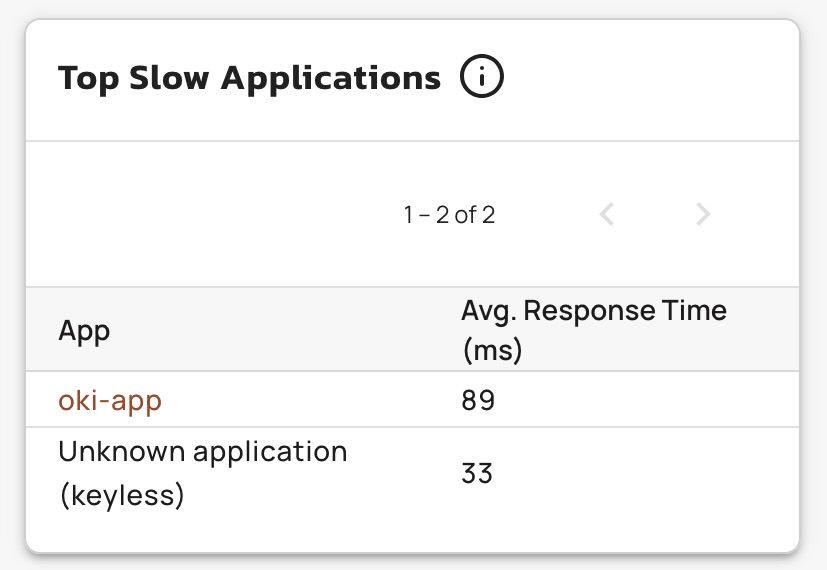Click the '(keyless)' text in second row

click(x=122, y=496)
